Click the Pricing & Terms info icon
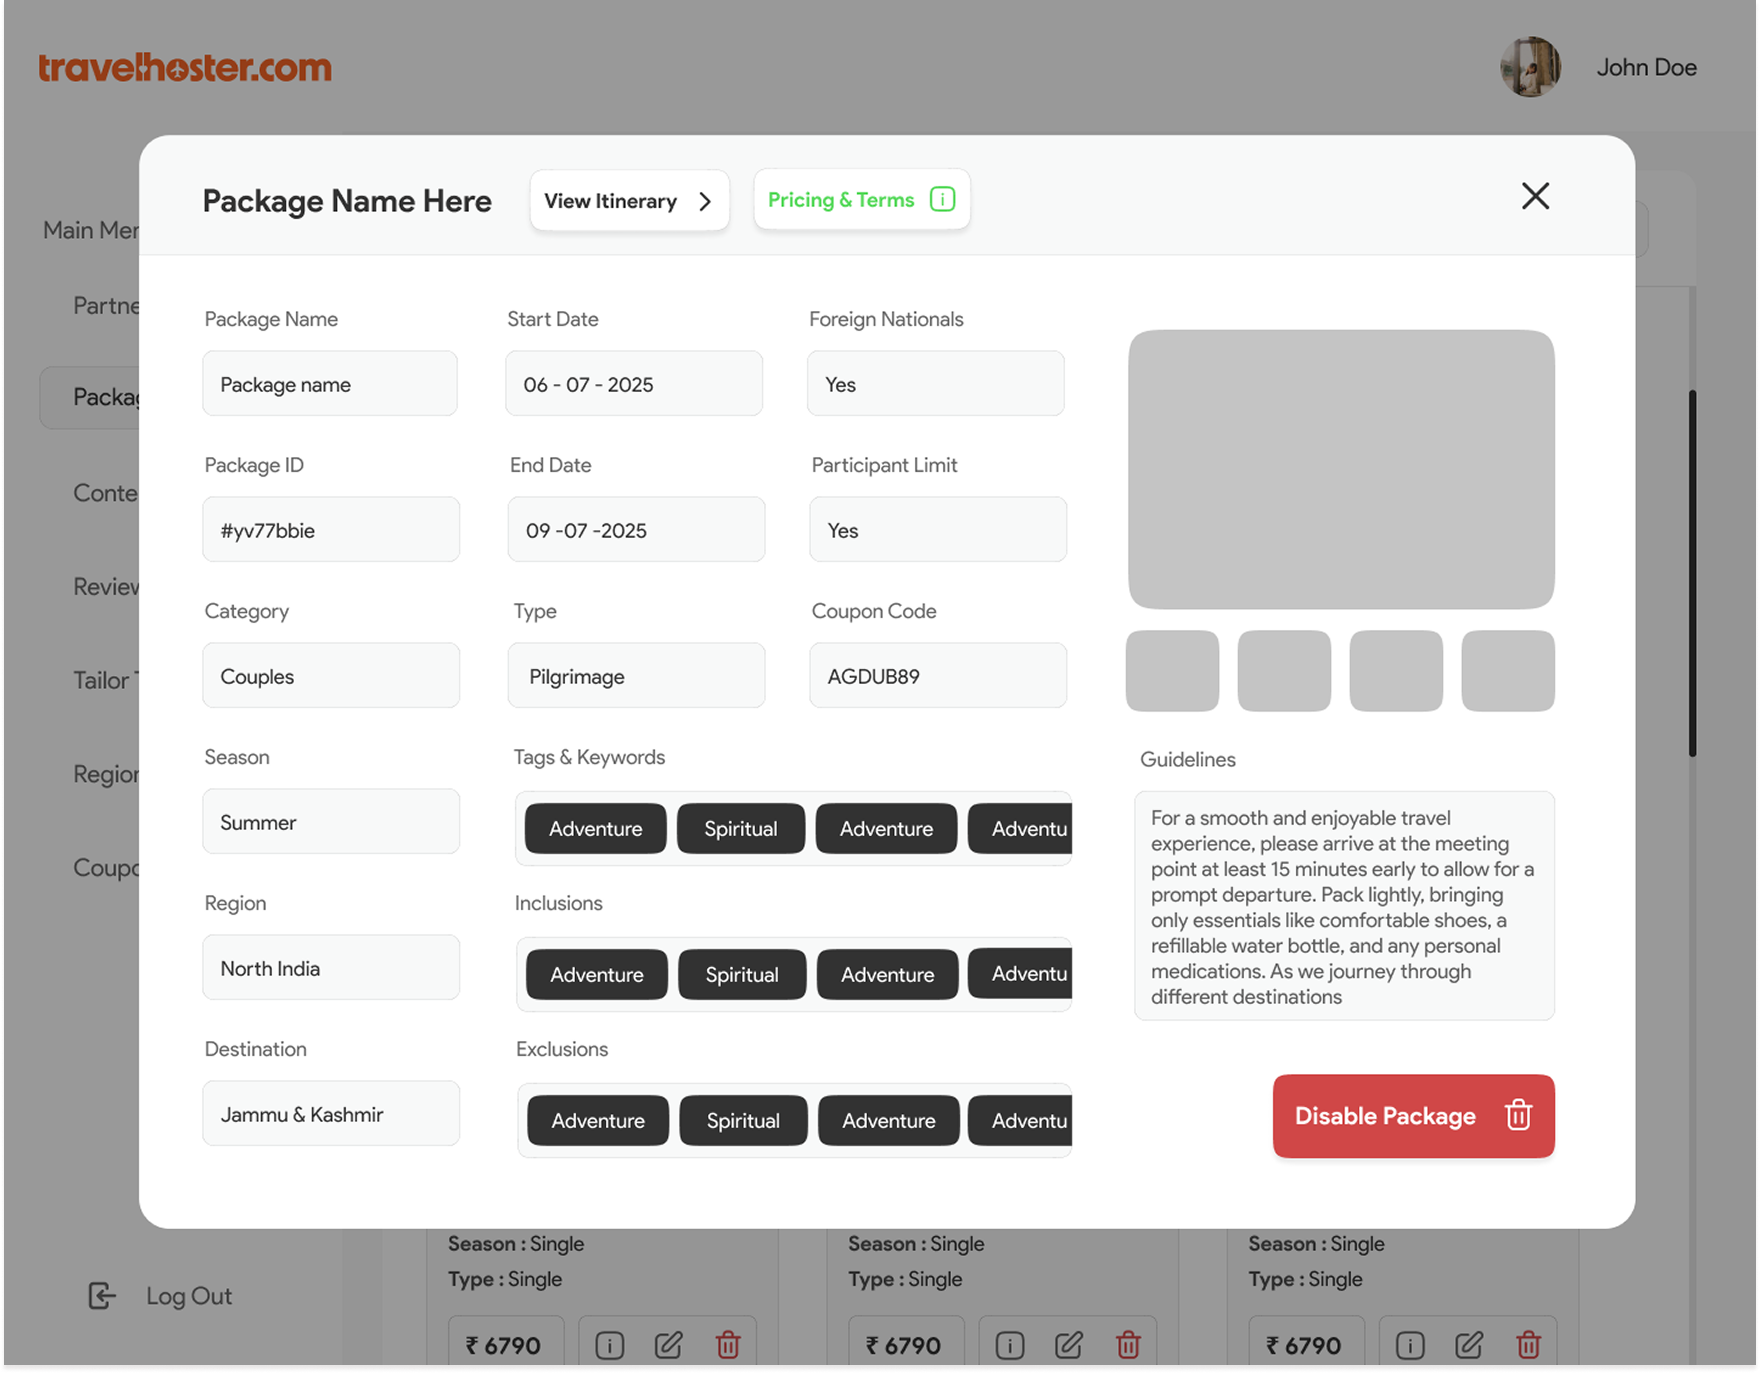The image size is (1760, 1373). tap(942, 199)
